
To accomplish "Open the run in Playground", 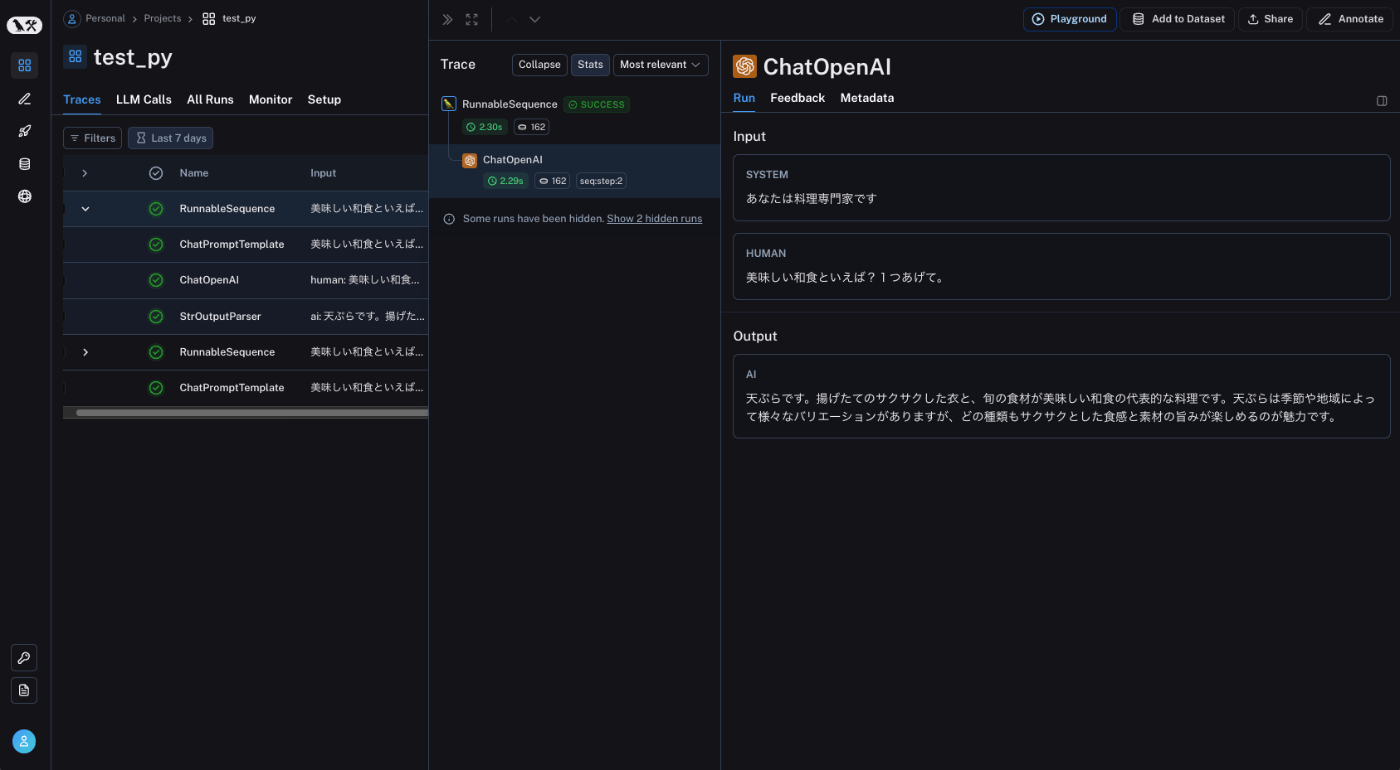I will click(x=1070, y=19).
